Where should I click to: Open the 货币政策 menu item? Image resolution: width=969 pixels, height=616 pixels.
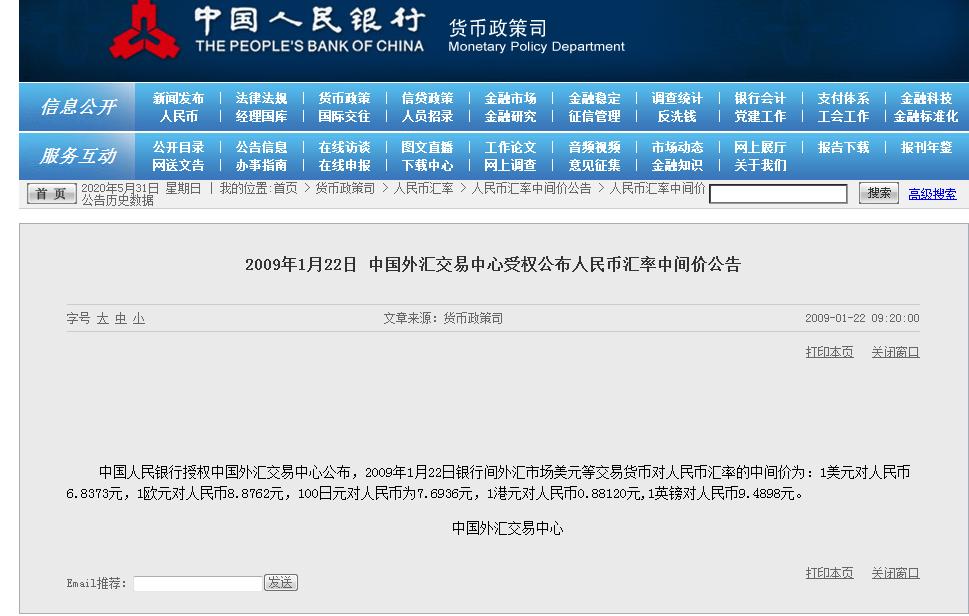(345, 98)
